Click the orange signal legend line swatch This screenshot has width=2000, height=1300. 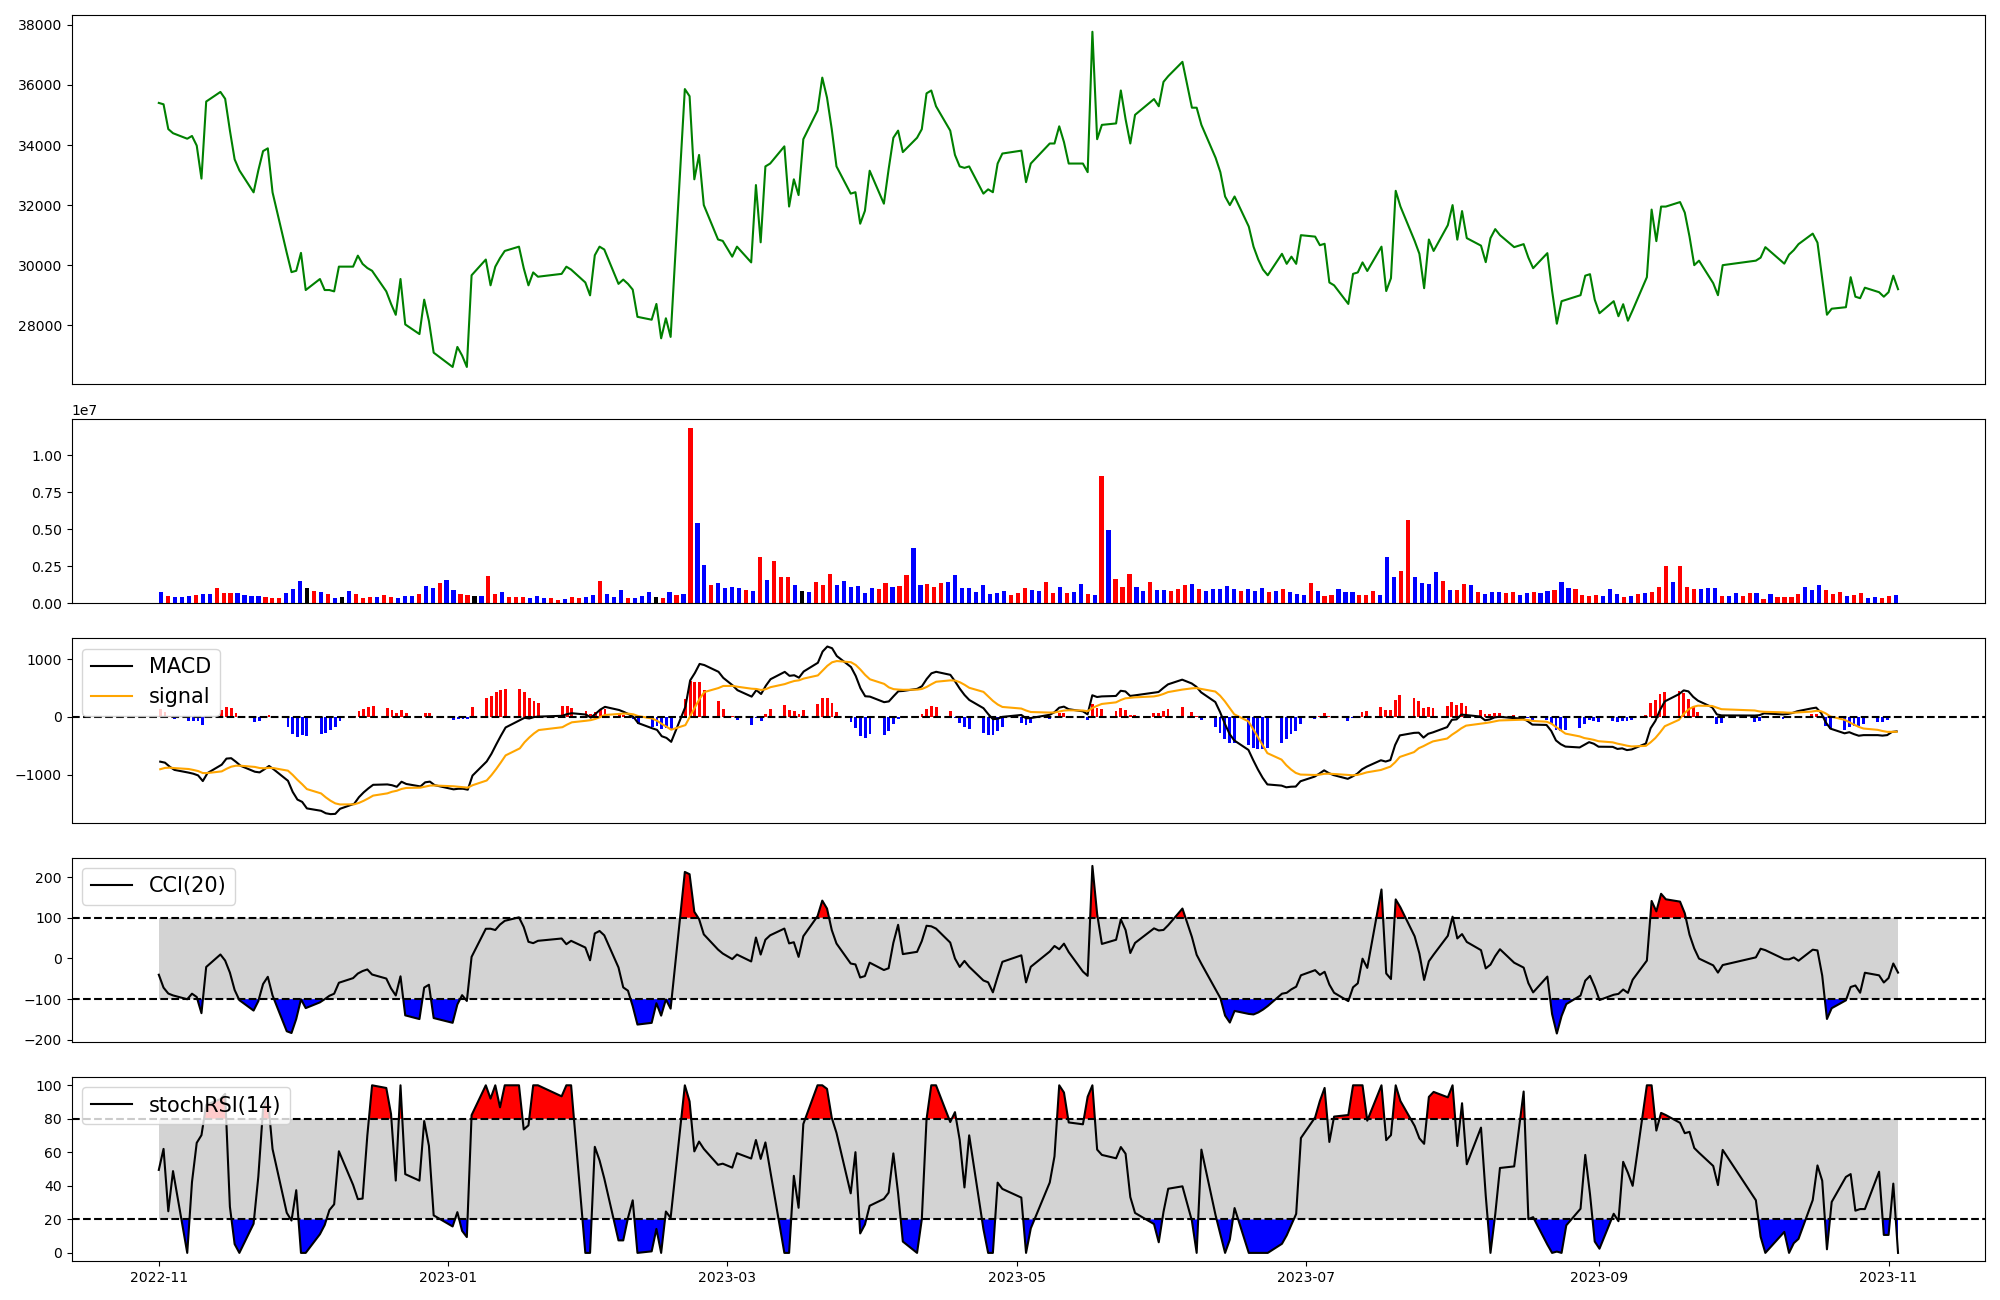[x=114, y=696]
